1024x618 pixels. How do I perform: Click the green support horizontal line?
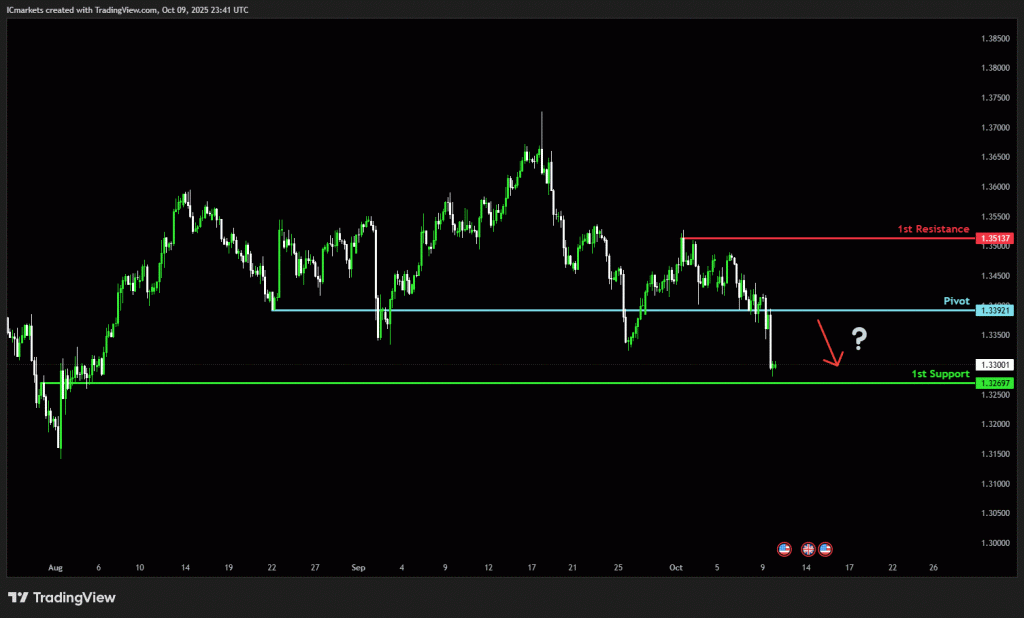click(x=500, y=383)
